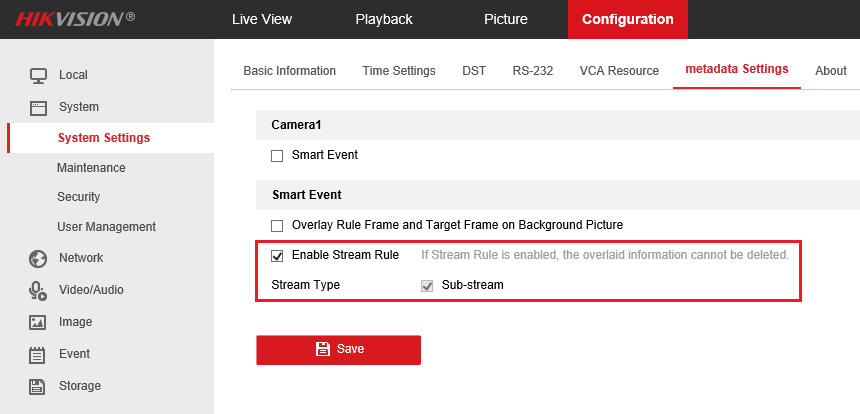860x414 pixels.
Task: Click the Event notepad icon
Action: click(x=38, y=355)
